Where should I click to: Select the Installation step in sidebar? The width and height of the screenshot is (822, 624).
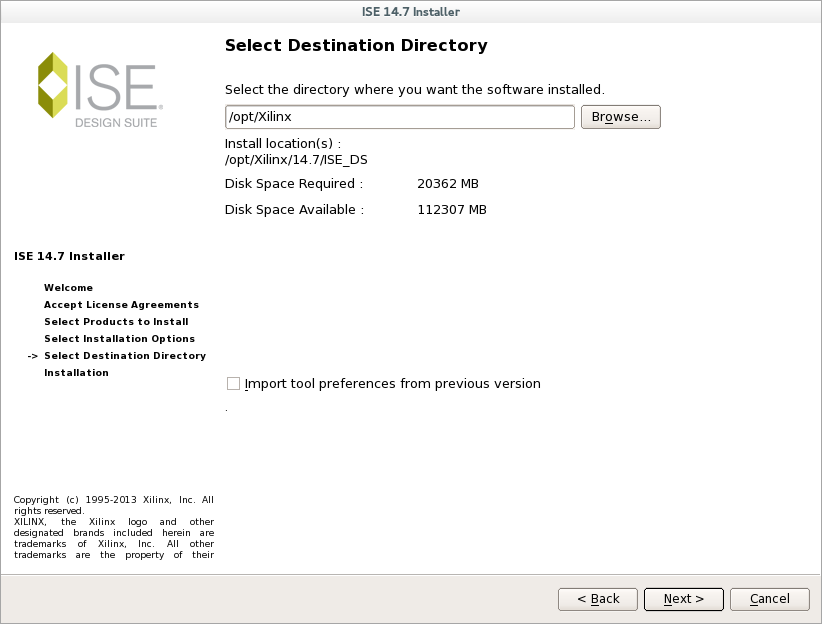pyautogui.click(x=77, y=373)
